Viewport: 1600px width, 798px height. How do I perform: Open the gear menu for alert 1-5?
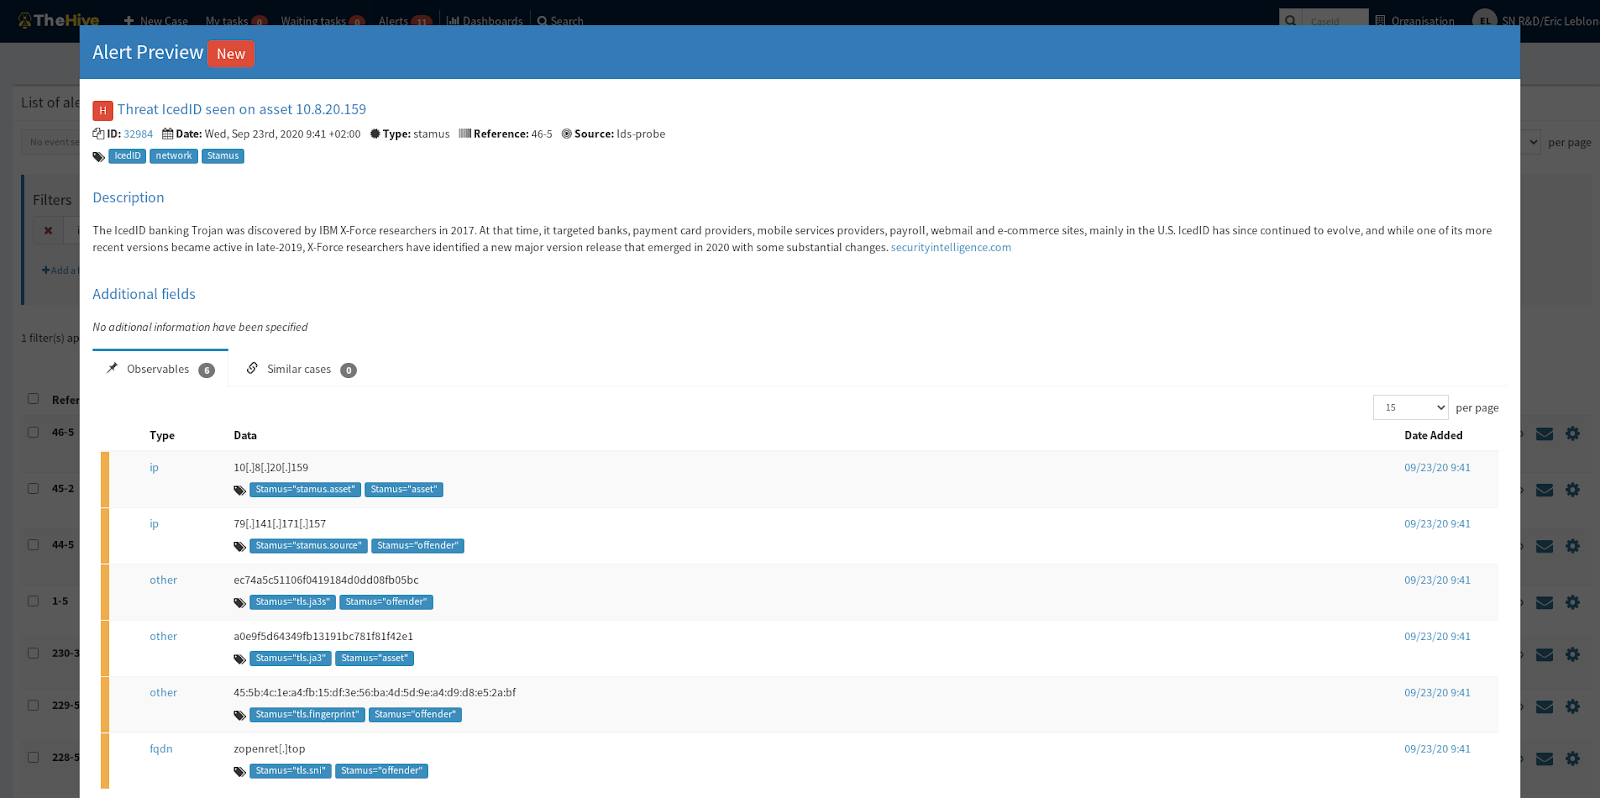point(1573,602)
